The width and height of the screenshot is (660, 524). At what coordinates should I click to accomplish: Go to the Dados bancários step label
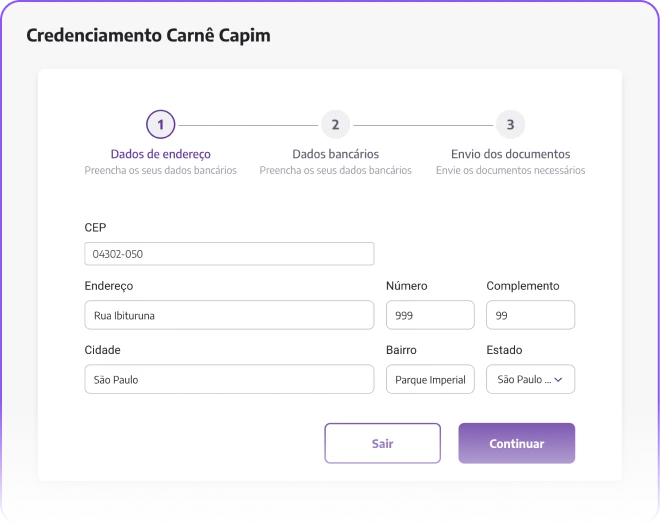pyautogui.click(x=335, y=154)
